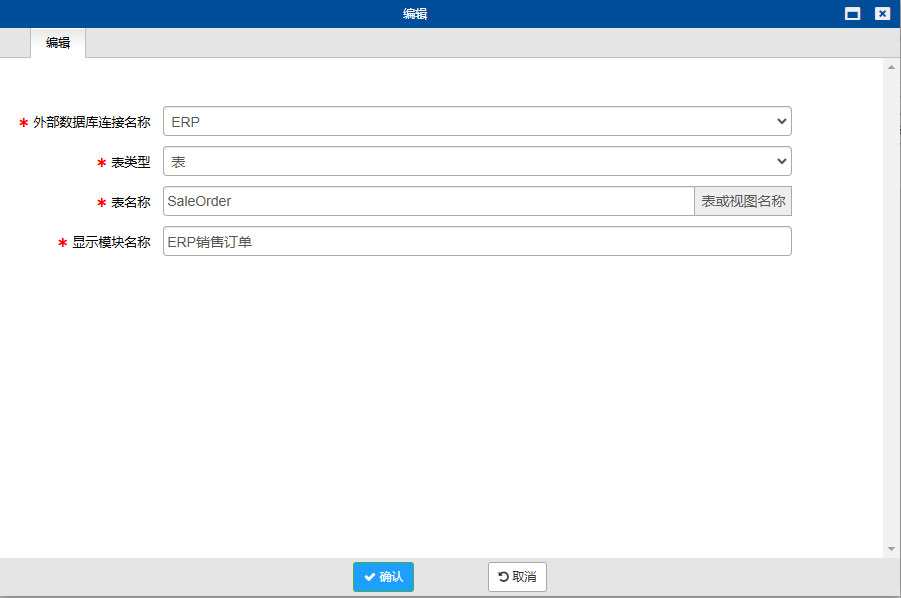The height and width of the screenshot is (598, 901).
Task: Click the X icon in the title bar
Action: coord(881,13)
